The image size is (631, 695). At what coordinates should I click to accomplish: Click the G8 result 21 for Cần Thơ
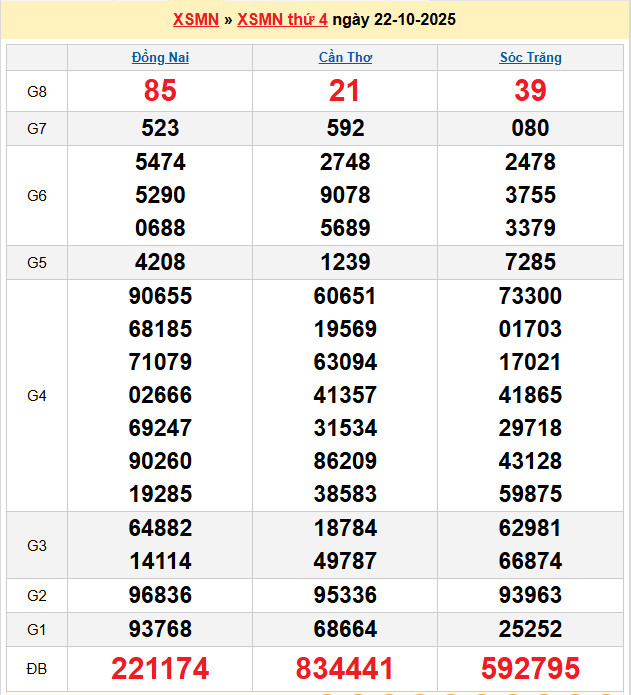tap(345, 91)
